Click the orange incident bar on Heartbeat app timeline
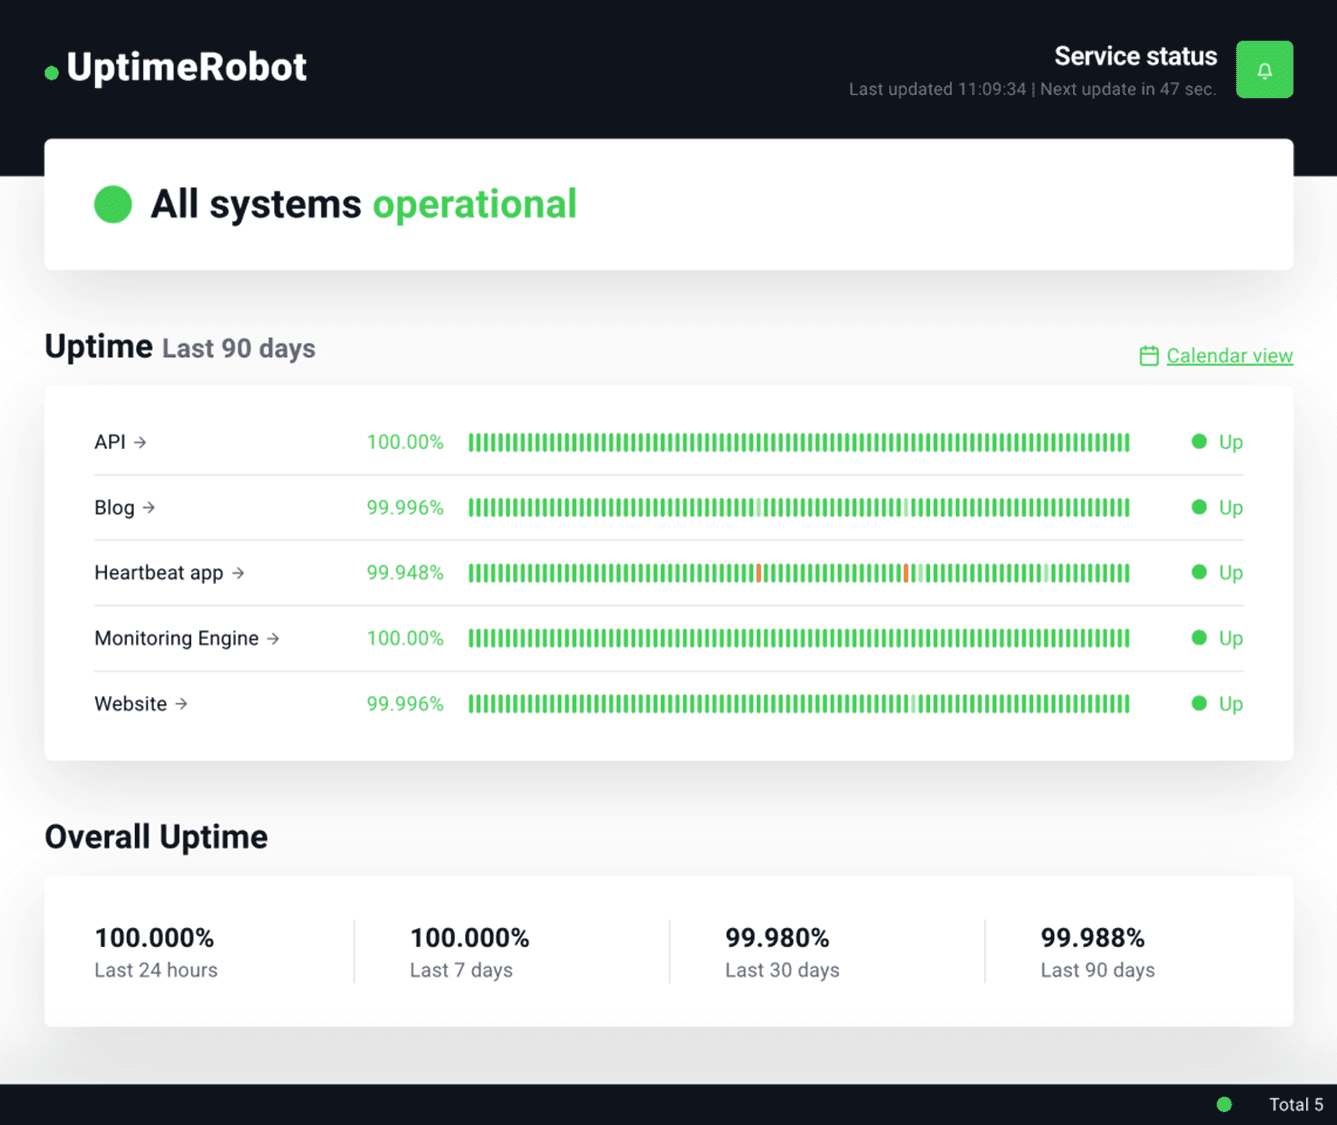The height and width of the screenshot is (1125, 1337). click(x=760, y=572)
